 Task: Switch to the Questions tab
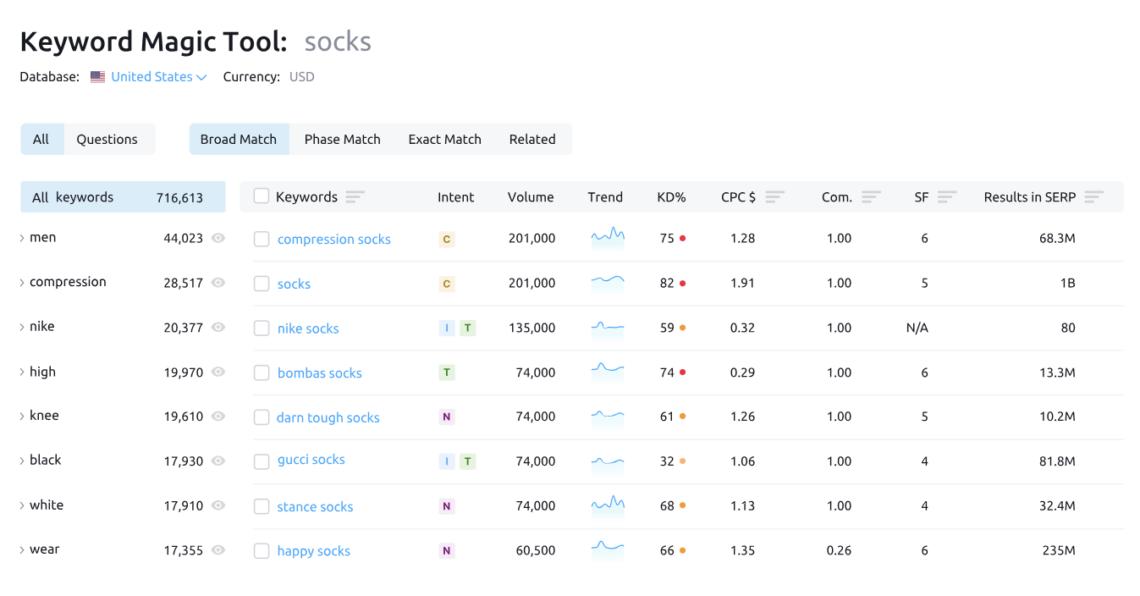(x=107, y=139)
